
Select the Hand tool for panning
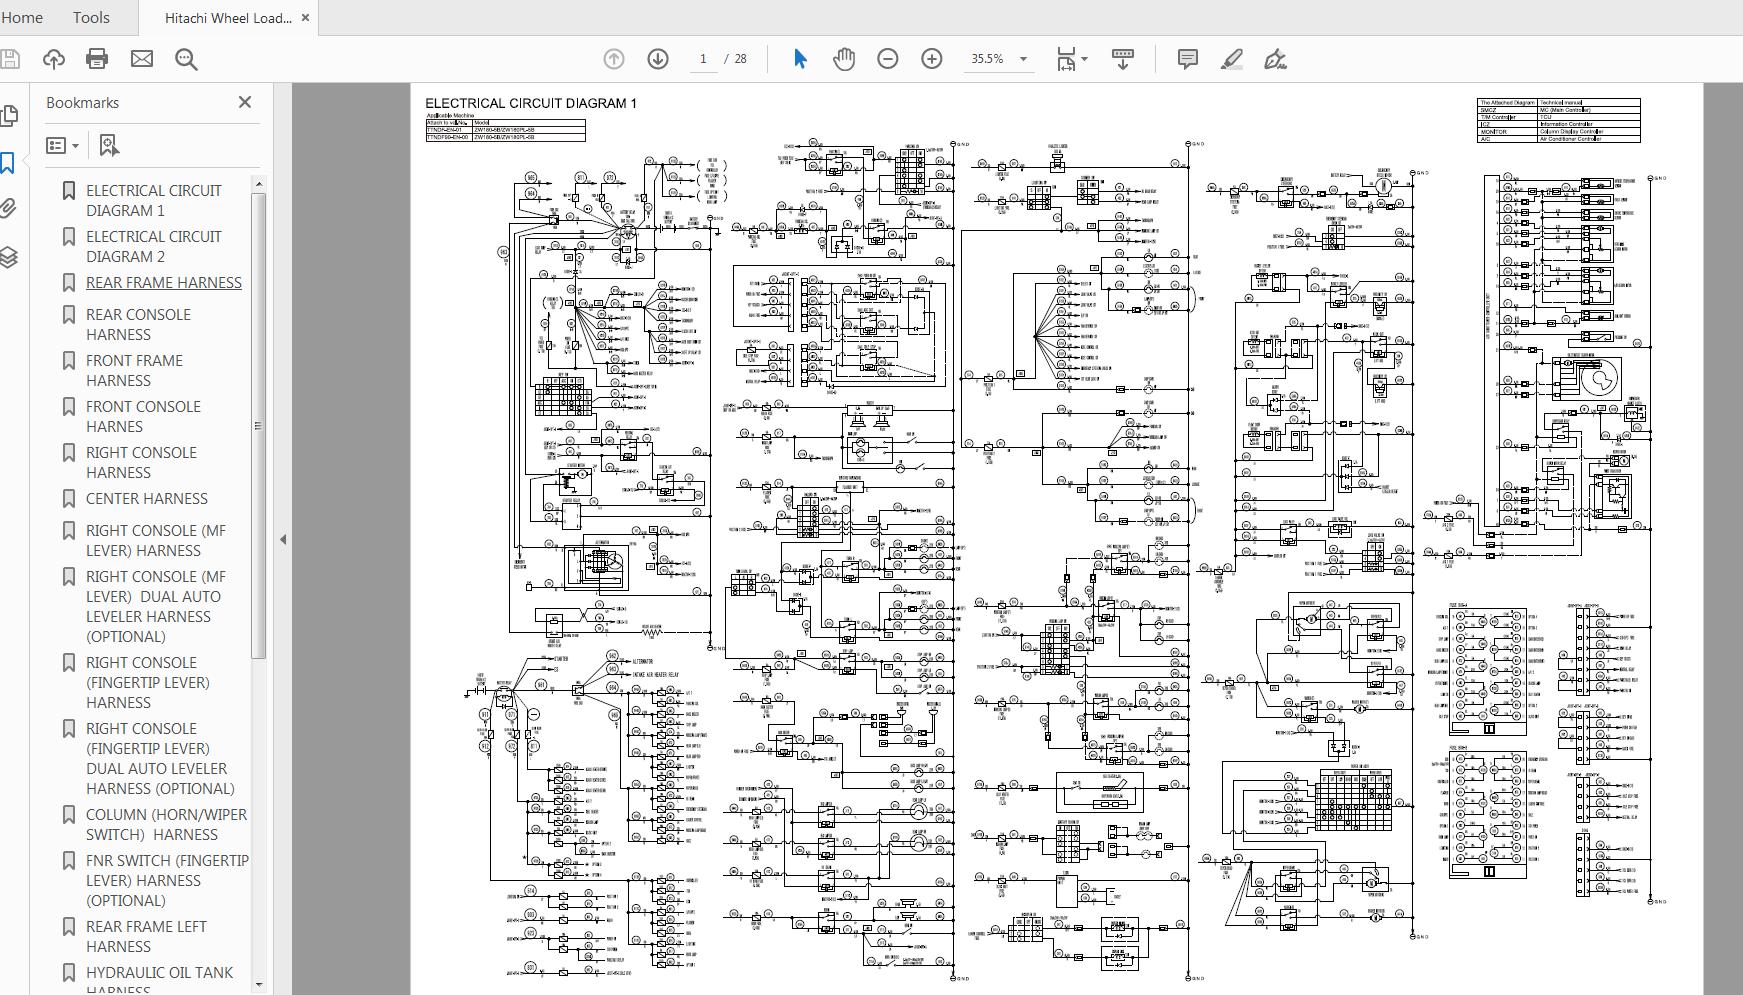(843, 59)
